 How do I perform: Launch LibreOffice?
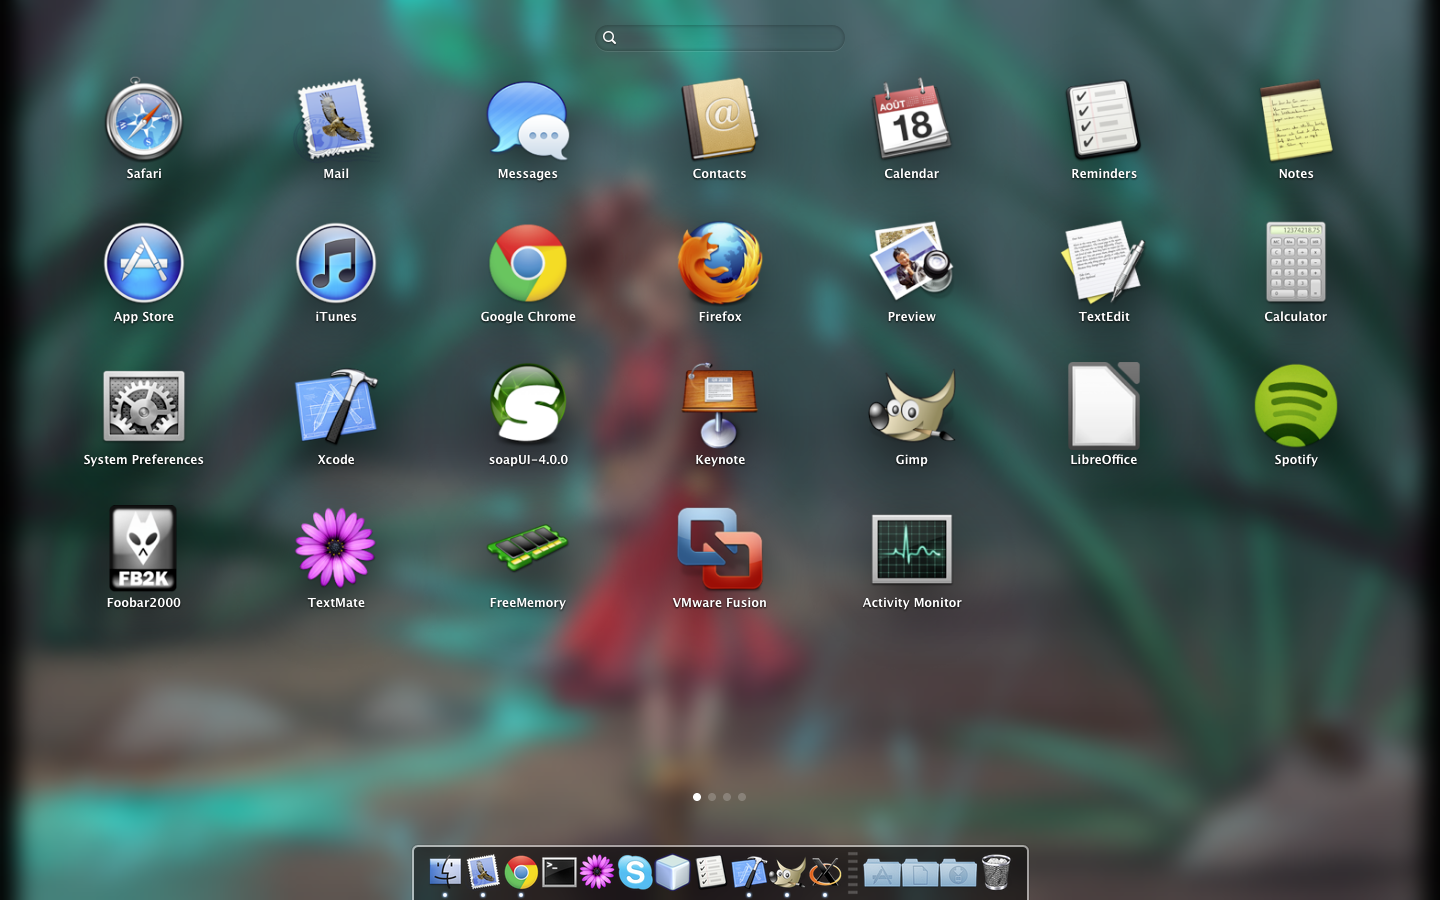coord(1103,405)
